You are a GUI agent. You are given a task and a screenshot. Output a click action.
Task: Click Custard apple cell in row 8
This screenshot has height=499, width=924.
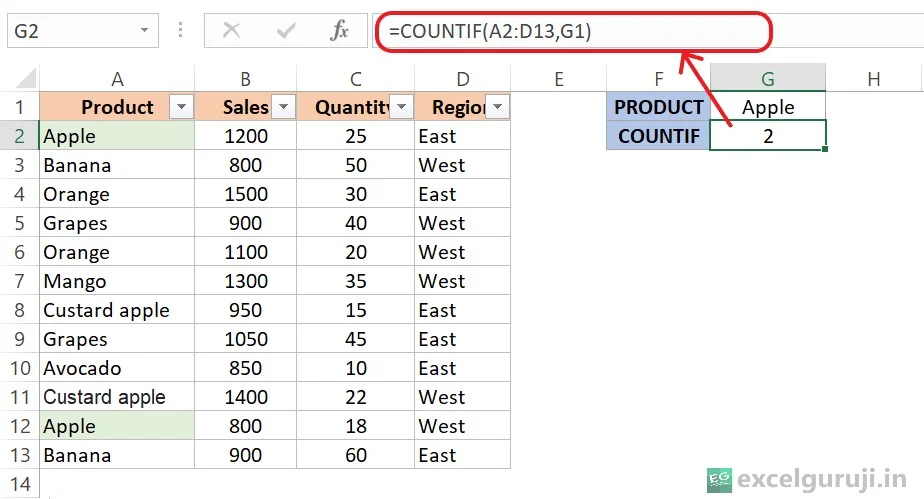(117, 310)
